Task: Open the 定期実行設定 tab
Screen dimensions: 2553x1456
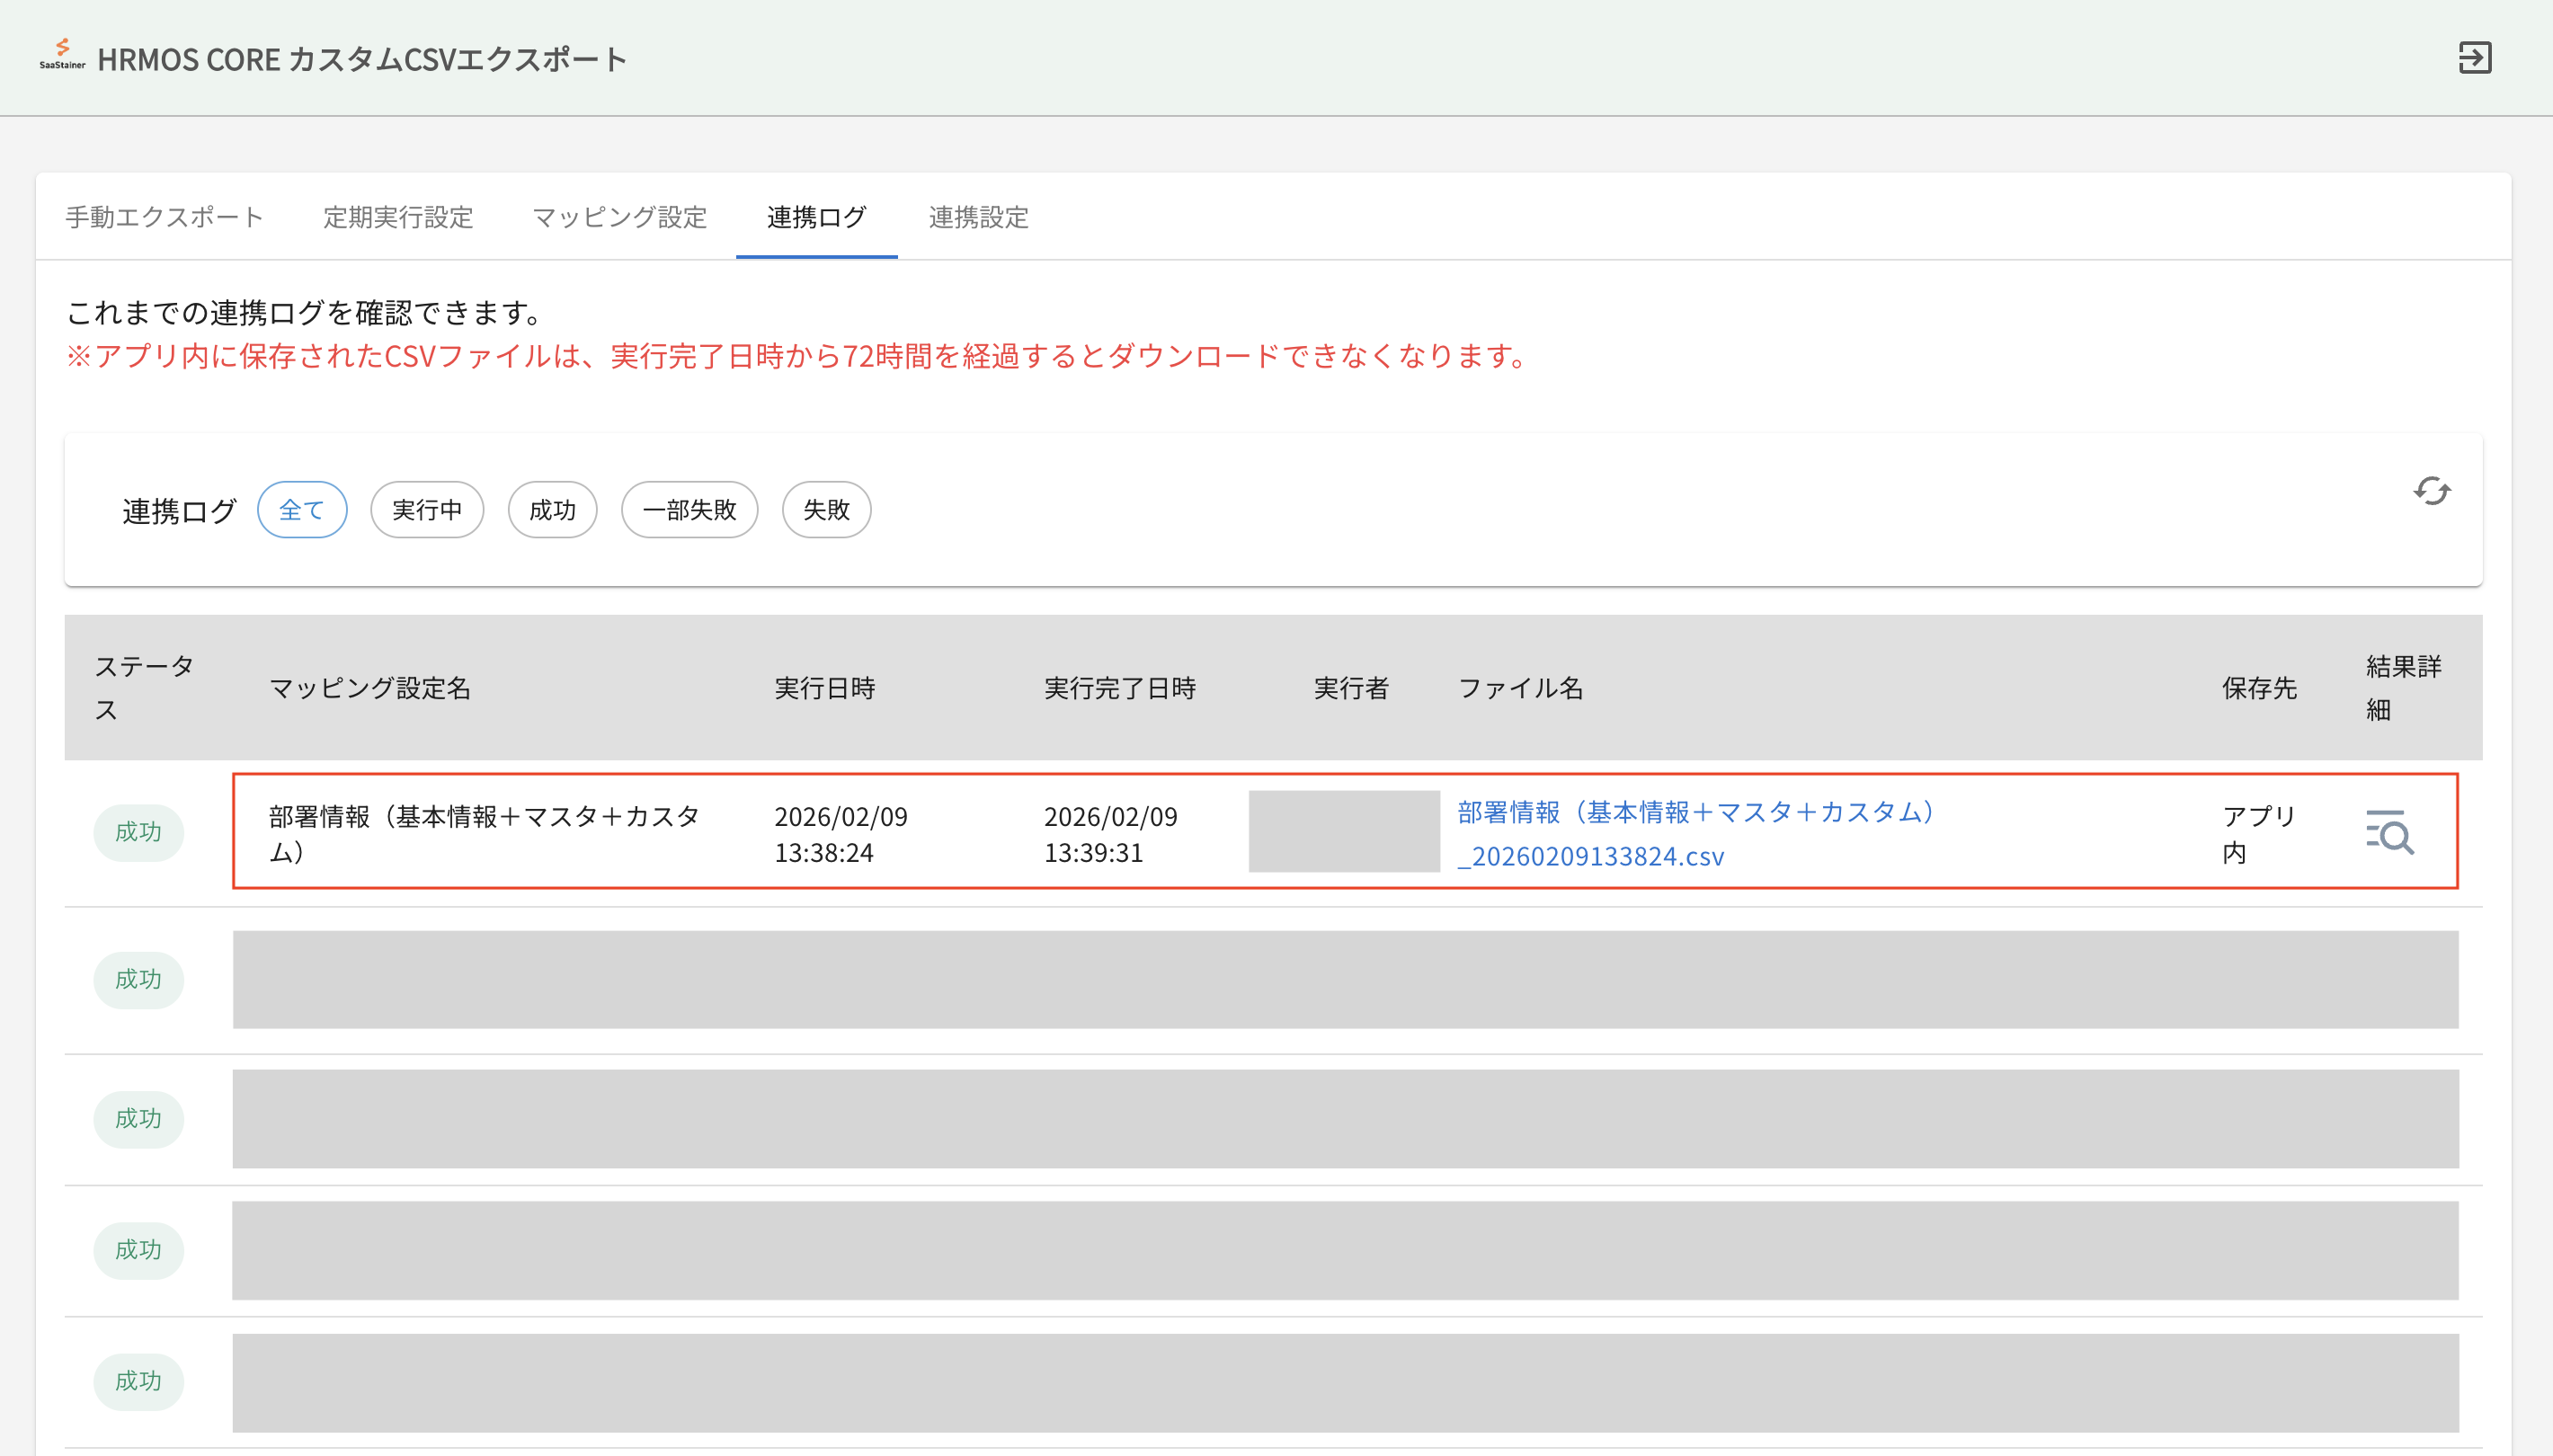Action: point(398,217)
